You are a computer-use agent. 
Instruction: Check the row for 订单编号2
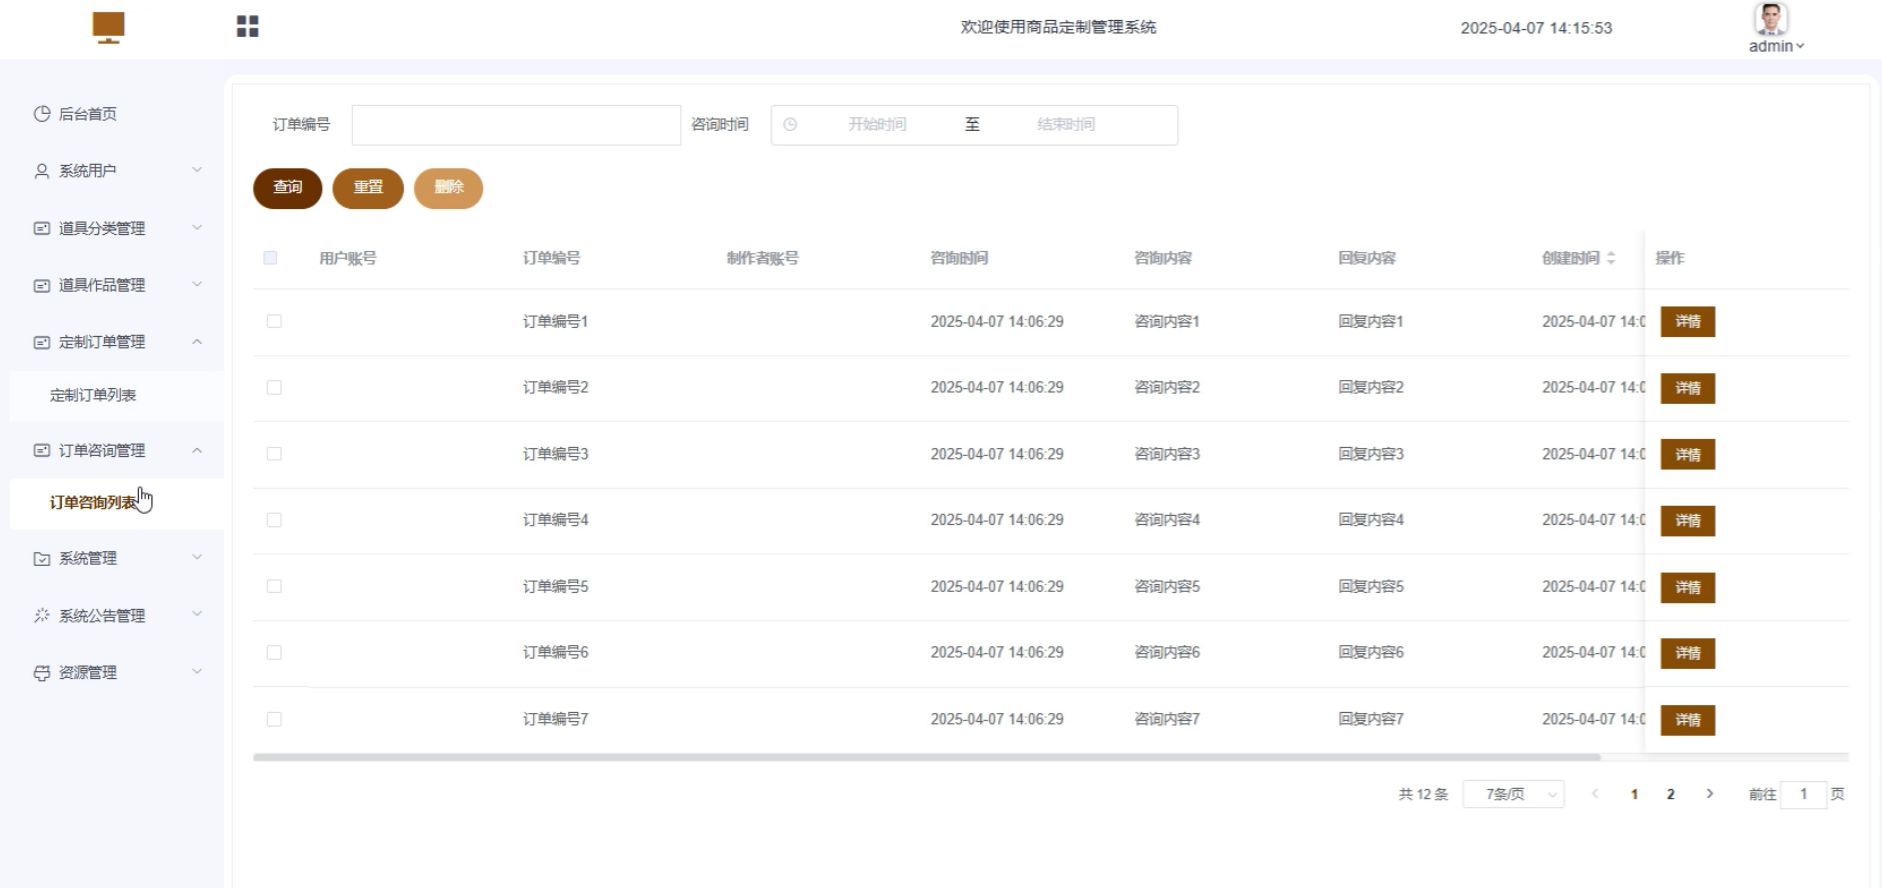[274, 387]
